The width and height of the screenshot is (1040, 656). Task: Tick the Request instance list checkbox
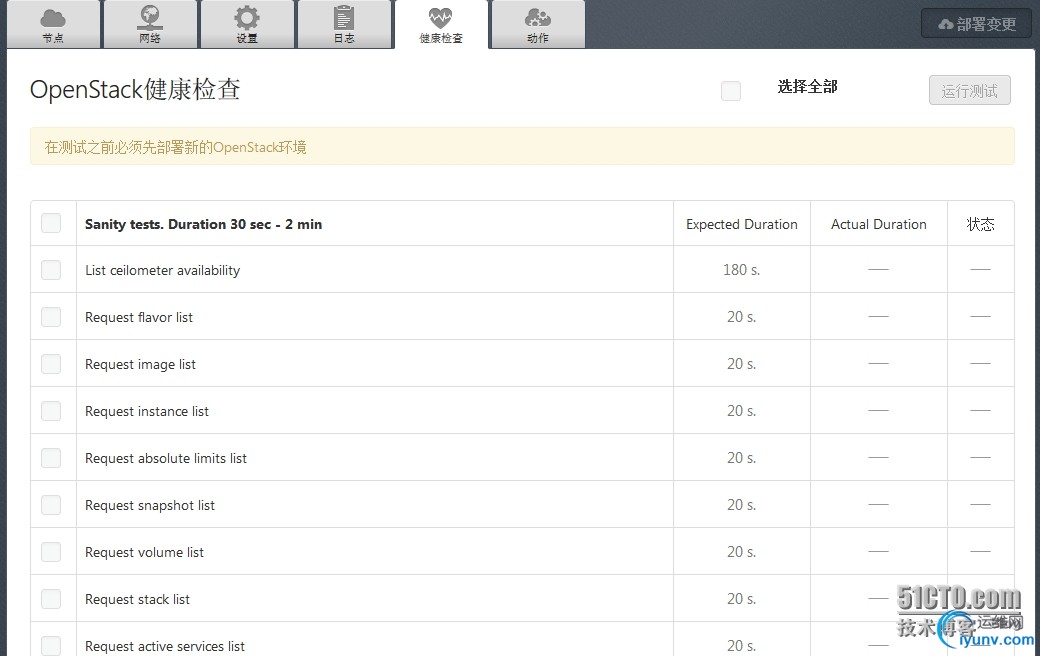click(51, 411)
